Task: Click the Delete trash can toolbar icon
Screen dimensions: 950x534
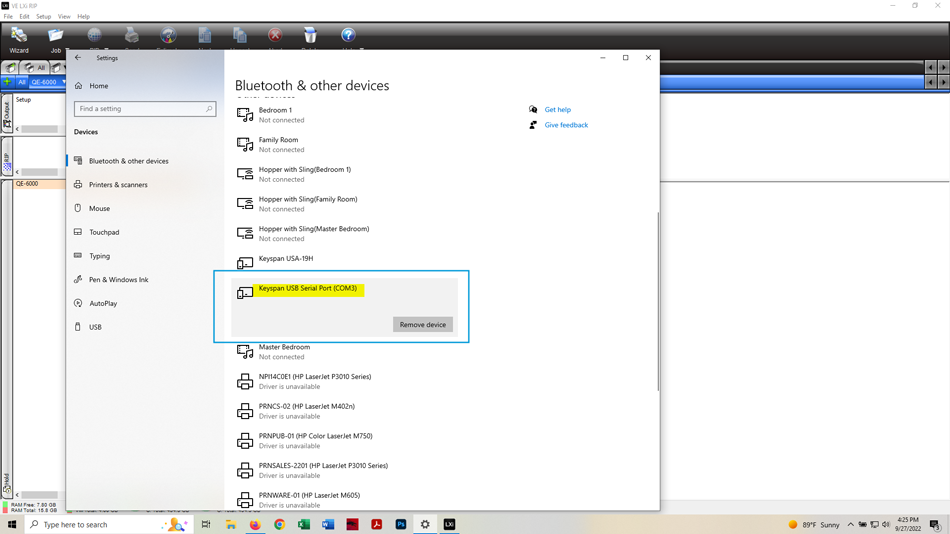Action: tap(310, 37)
